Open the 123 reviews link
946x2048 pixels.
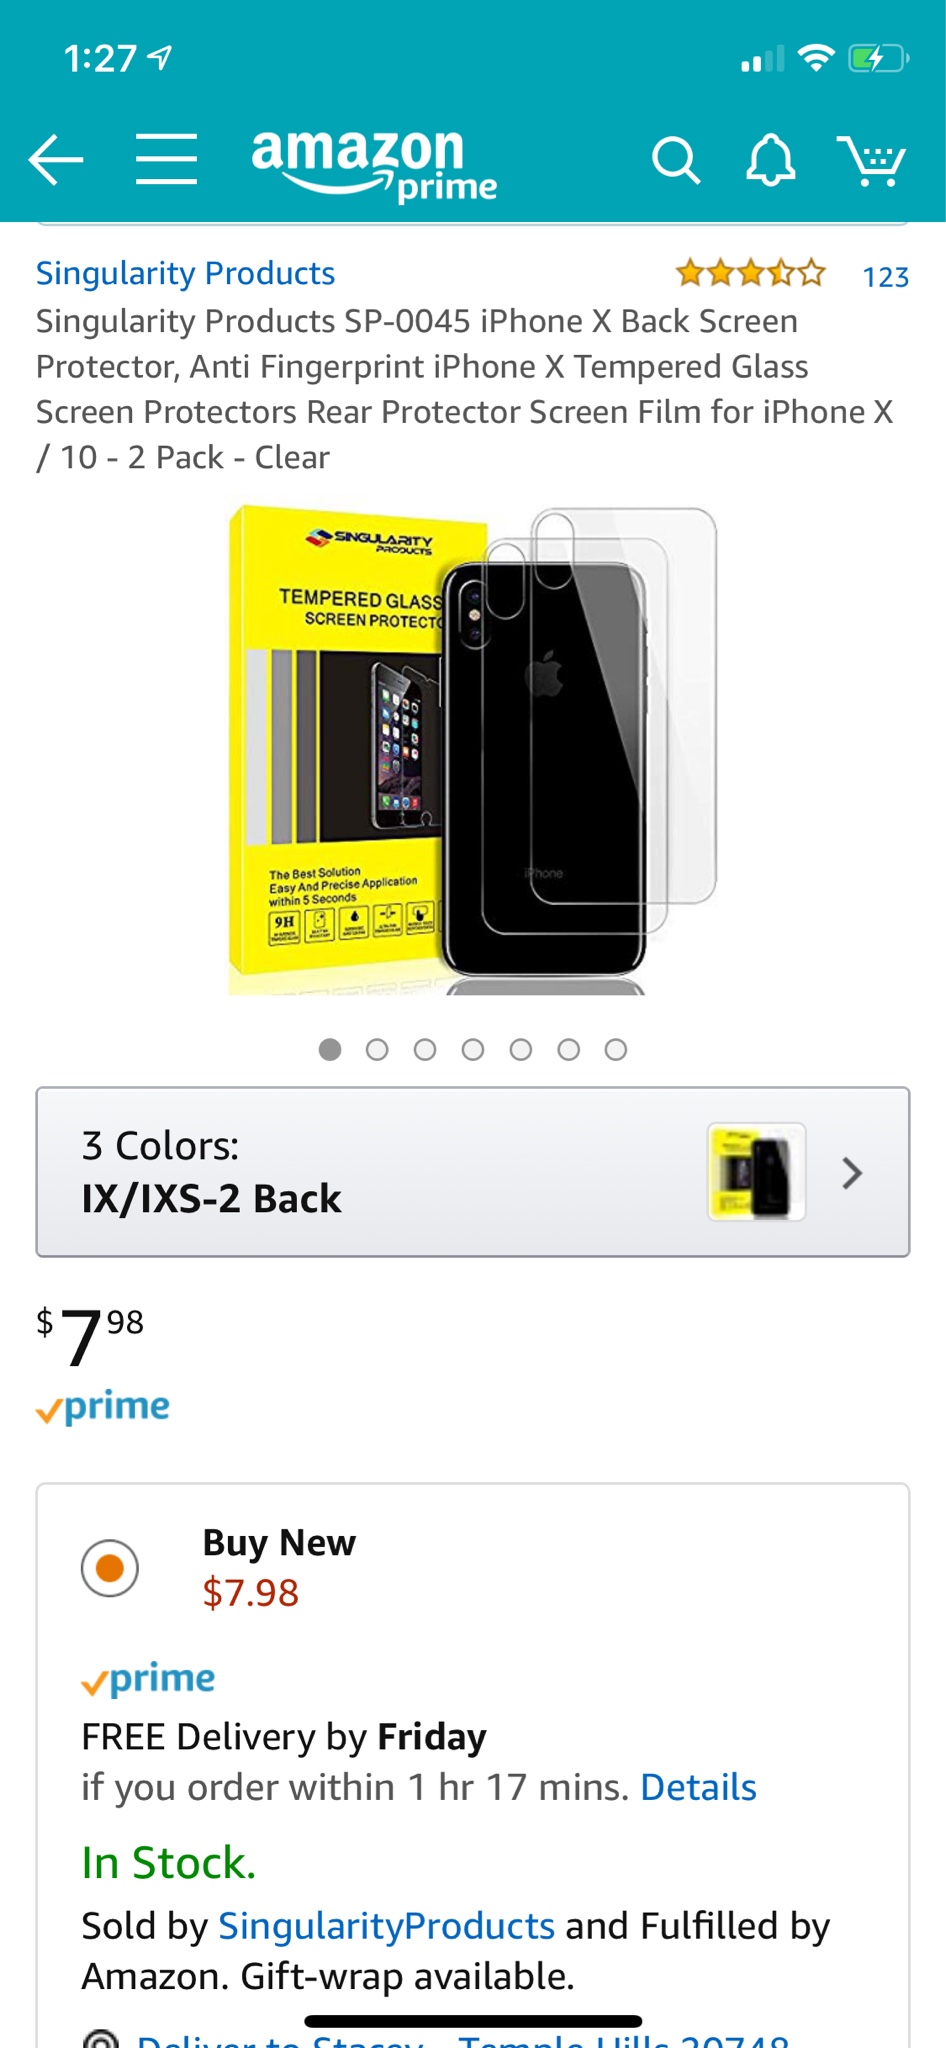click(x=886, y=277)
